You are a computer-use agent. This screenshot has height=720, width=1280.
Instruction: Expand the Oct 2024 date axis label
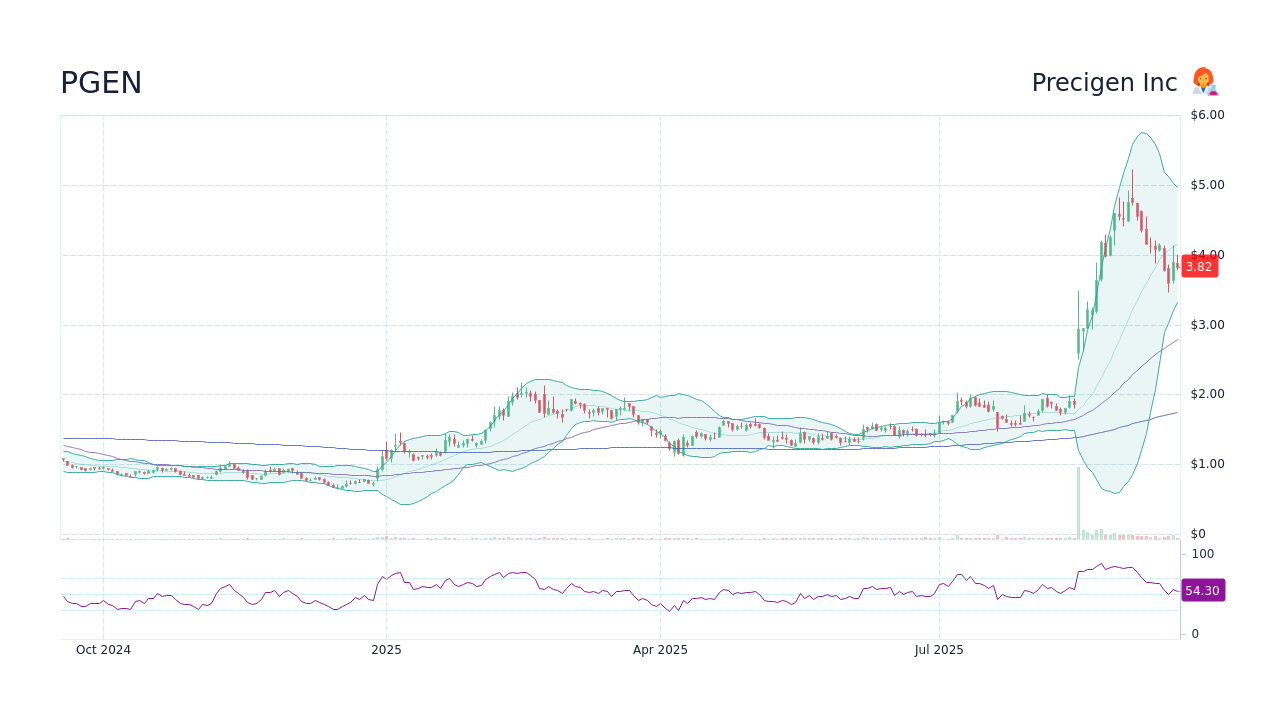(x=103, y=649)
